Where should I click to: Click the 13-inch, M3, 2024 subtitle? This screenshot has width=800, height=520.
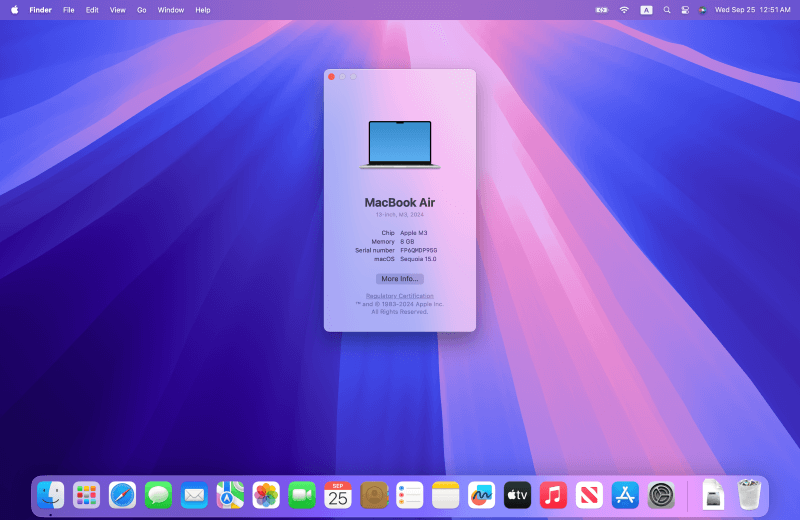tap(399, 215)
